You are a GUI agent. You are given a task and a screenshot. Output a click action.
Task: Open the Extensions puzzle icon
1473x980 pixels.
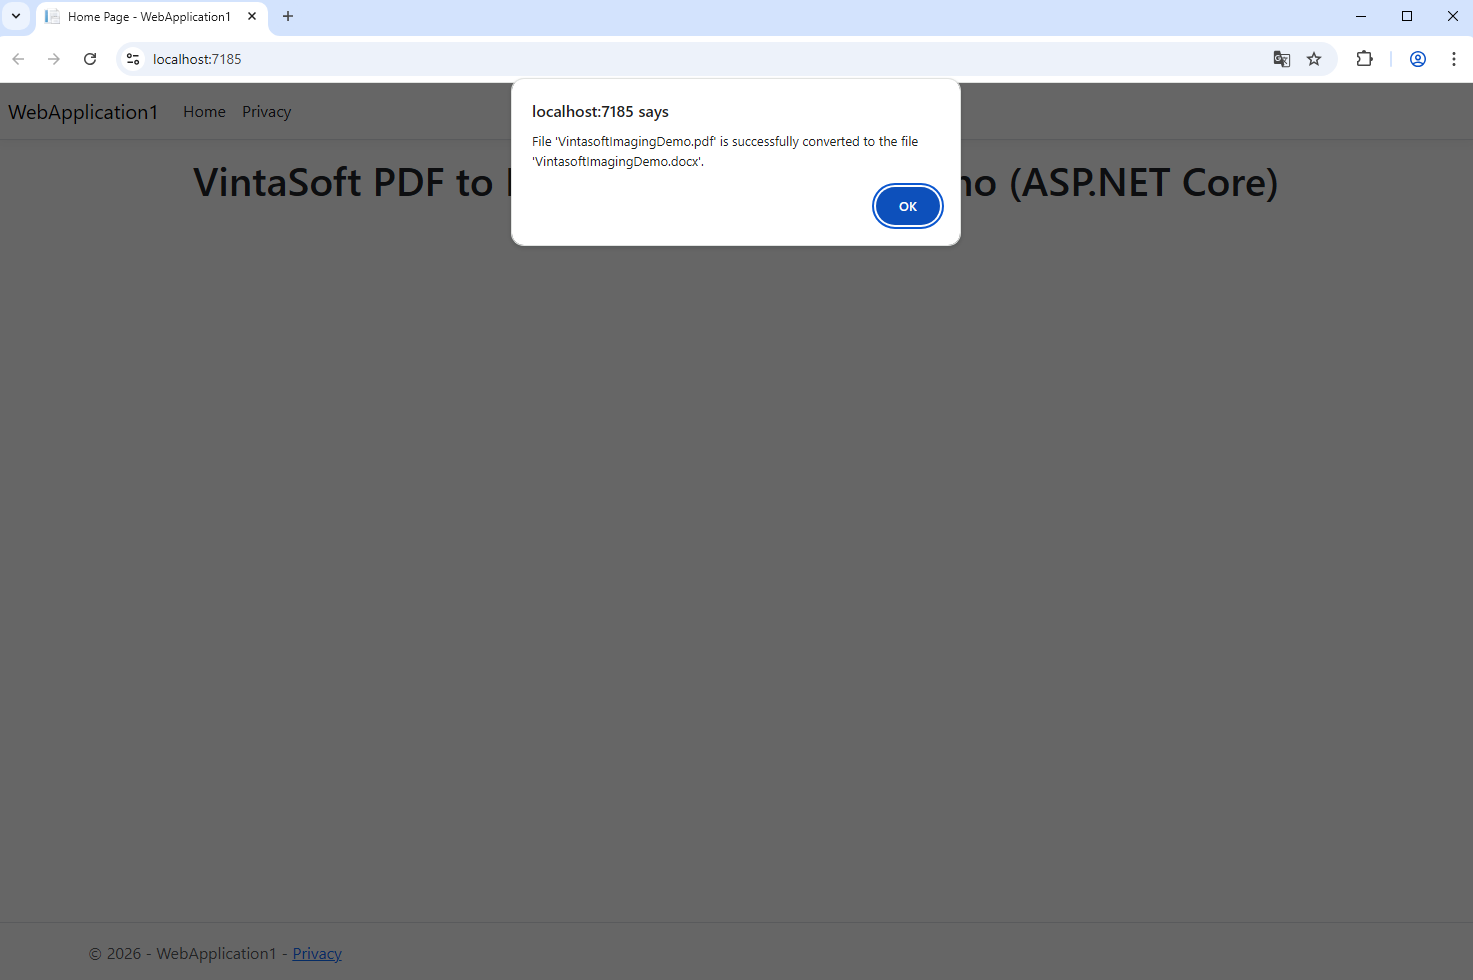(1364, 59)
